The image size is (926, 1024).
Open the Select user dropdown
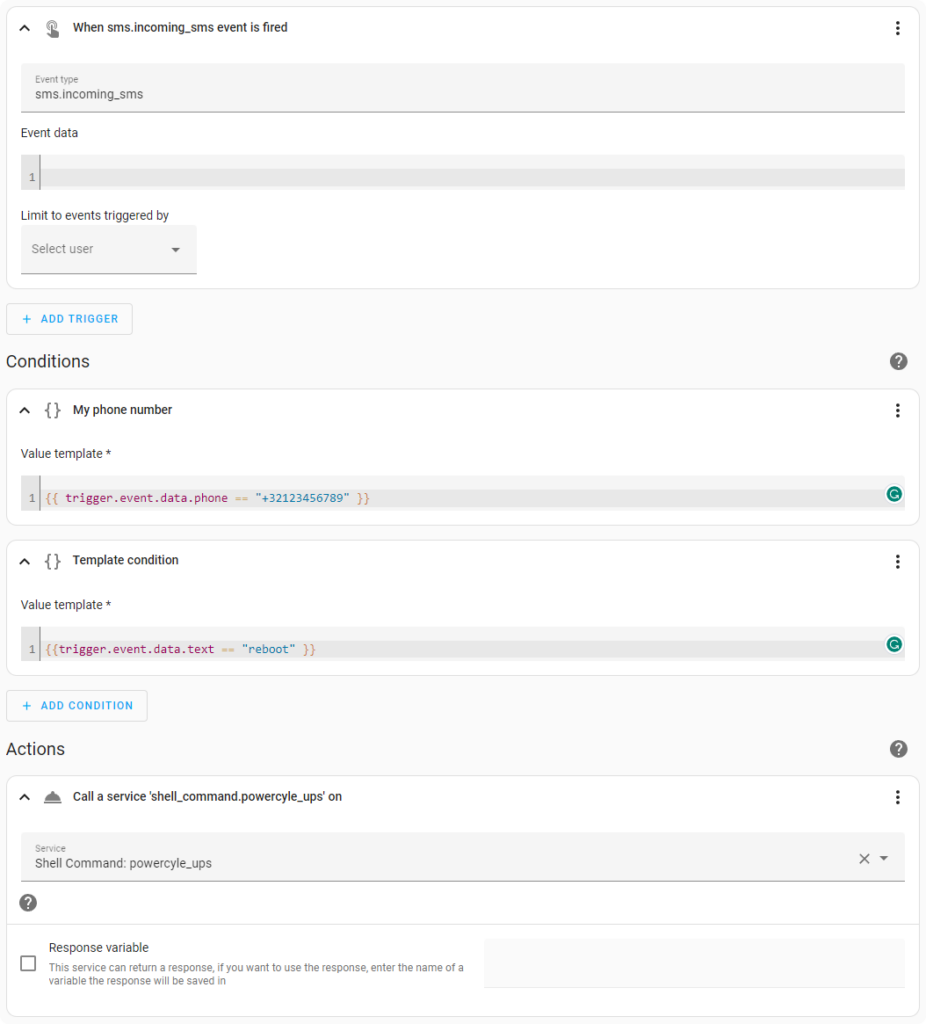[108, 249]
